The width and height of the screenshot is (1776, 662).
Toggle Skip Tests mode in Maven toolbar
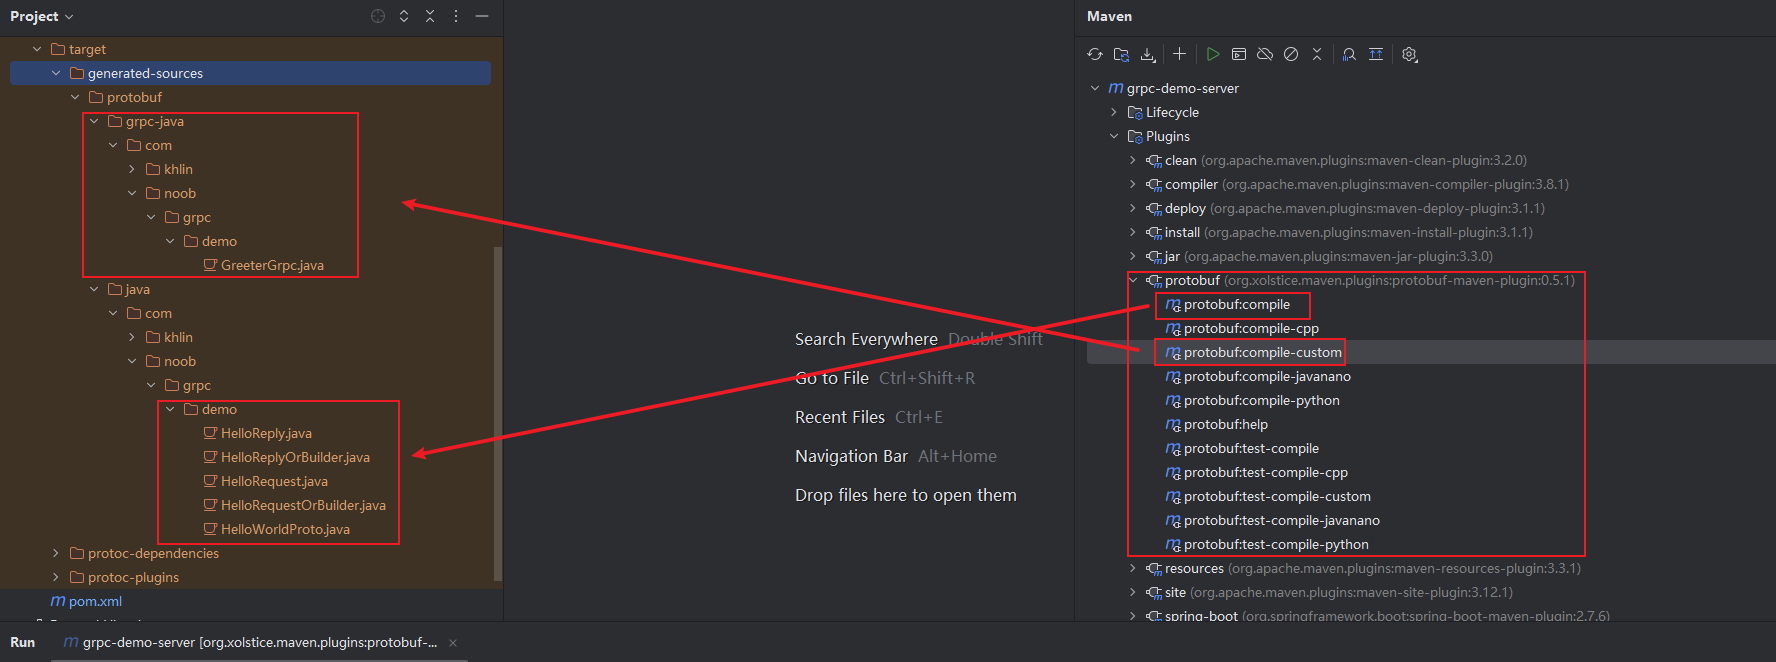pyautogui.click(x=1291, y=55)
